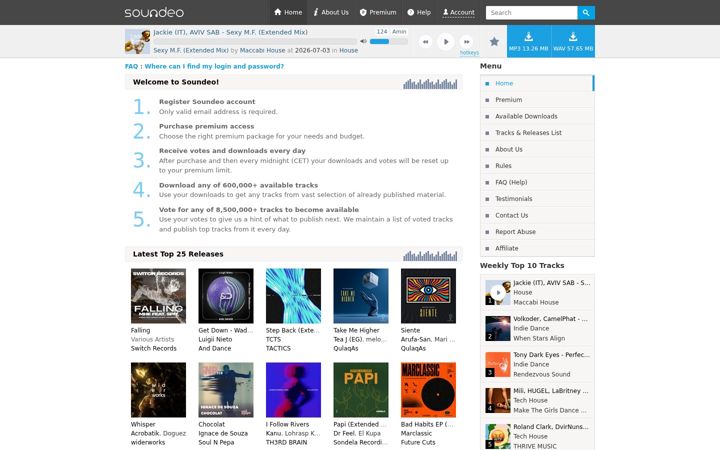Open Luigii Nieto artist link

click(215, 339)
